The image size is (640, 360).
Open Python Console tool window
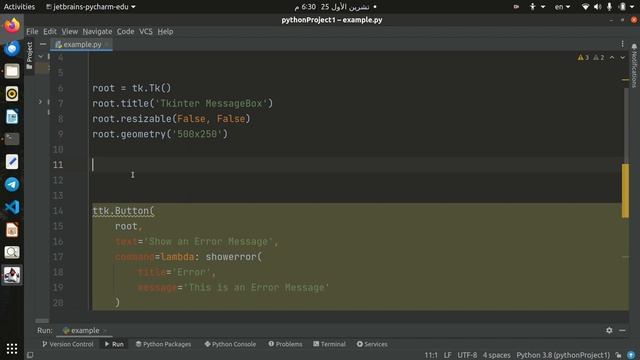point(230,344)
